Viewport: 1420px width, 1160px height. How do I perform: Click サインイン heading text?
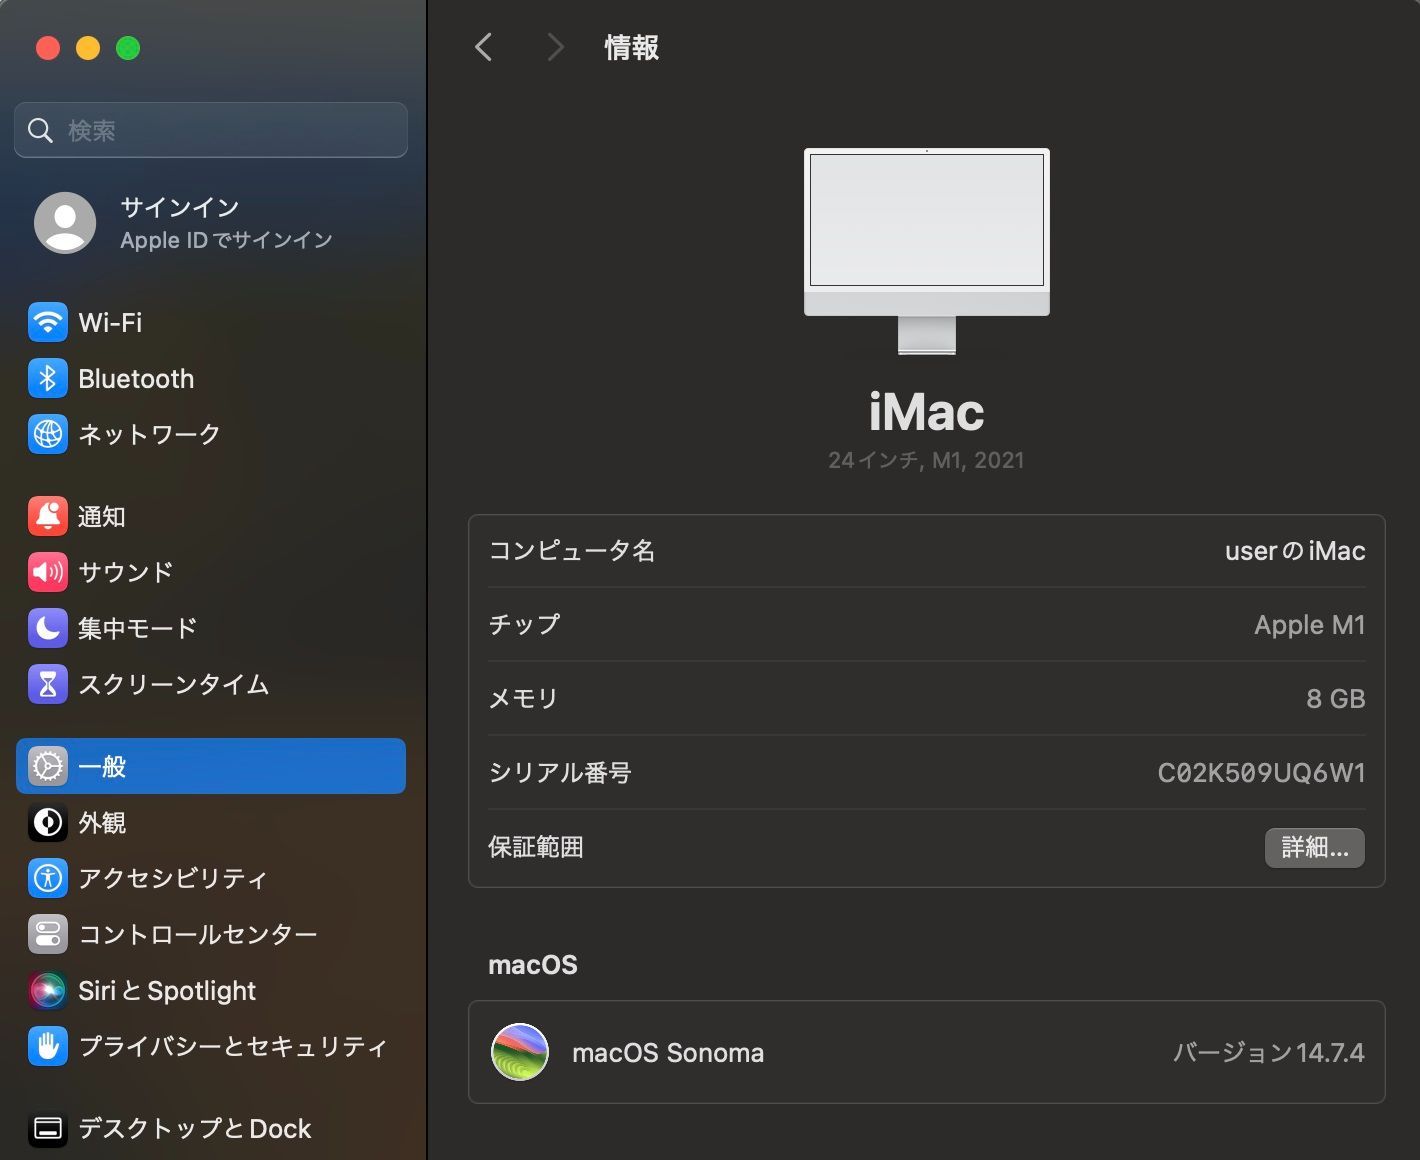point(180,207)
